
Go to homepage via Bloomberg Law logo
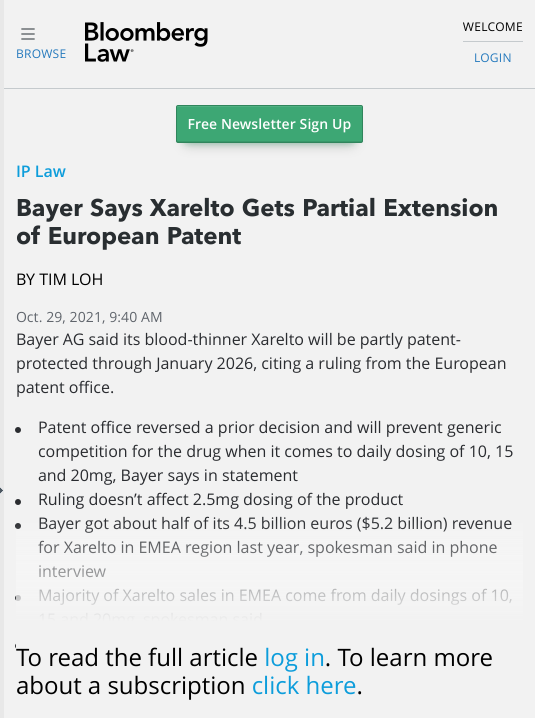(146, 42)
